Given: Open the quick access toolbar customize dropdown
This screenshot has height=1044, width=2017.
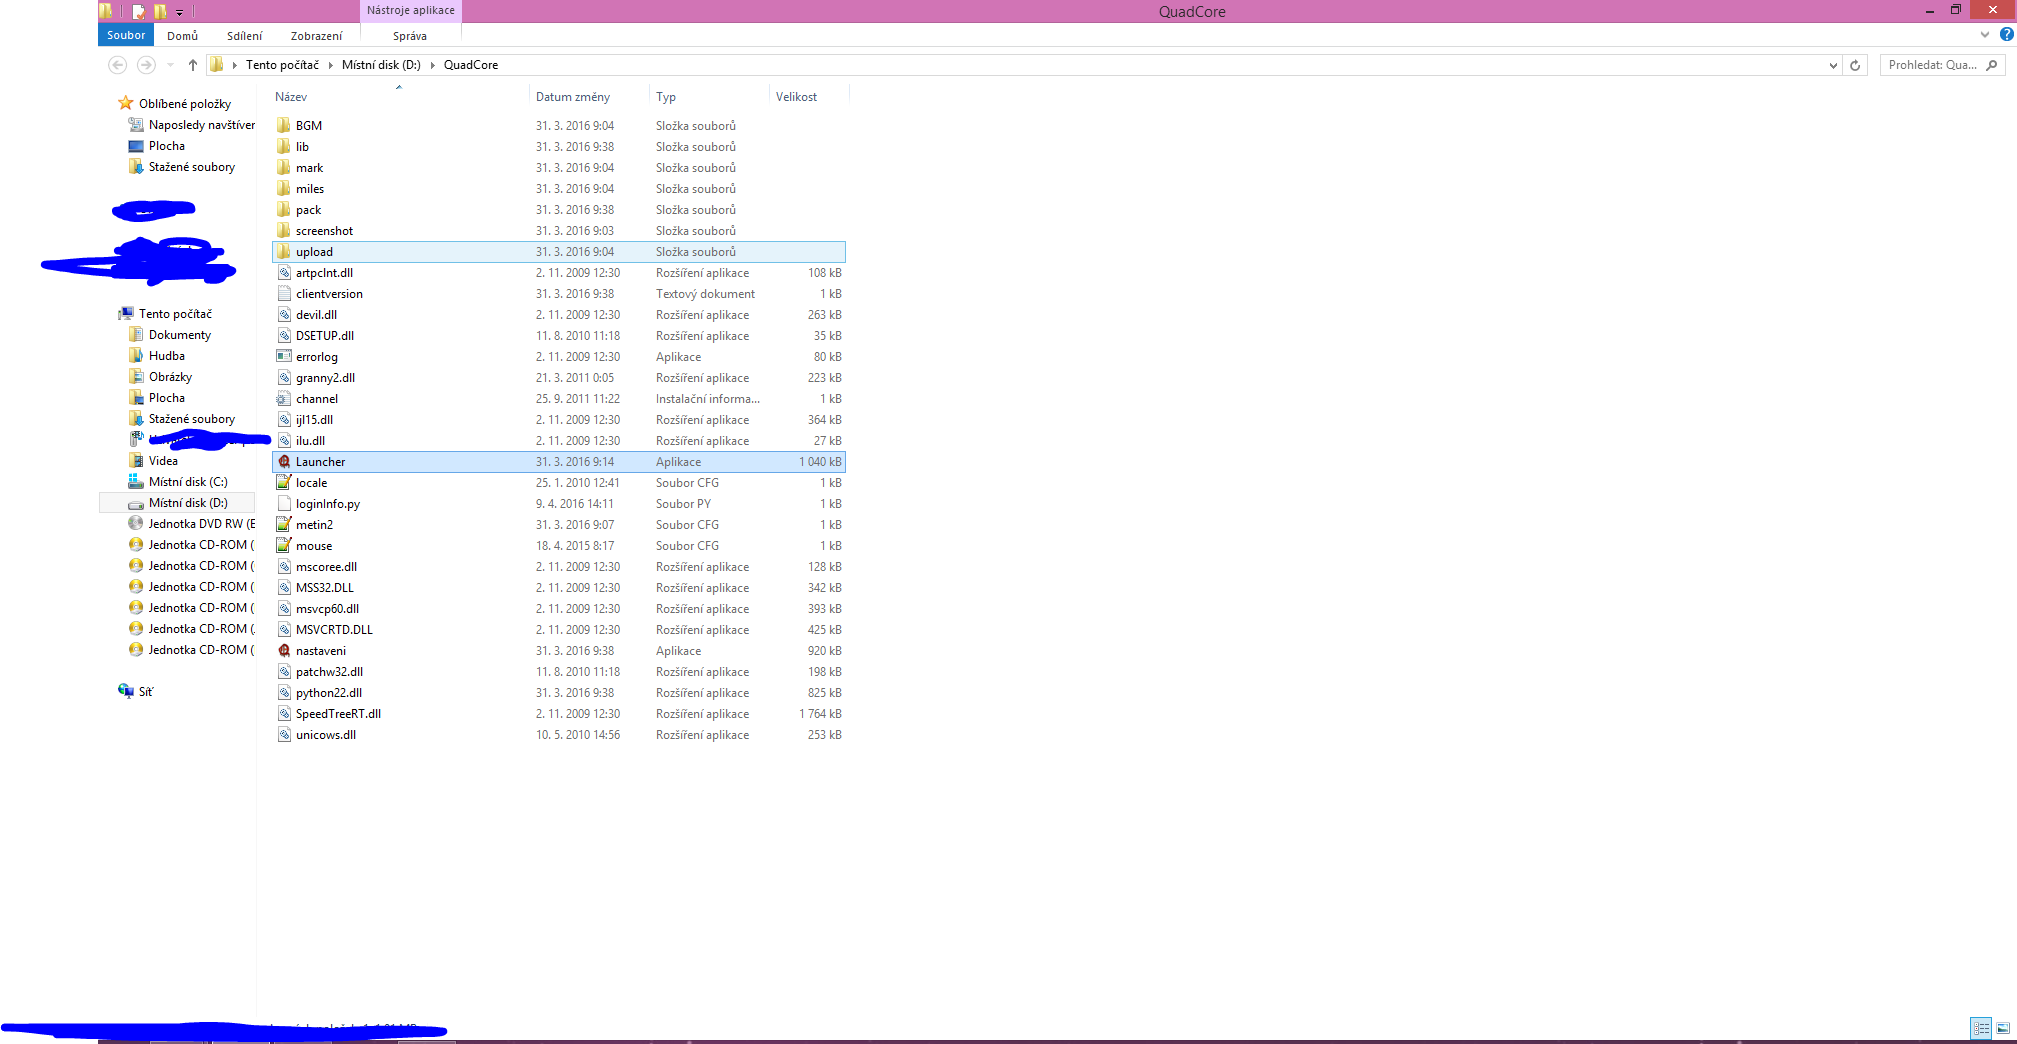Looking at the screenshot, I should pyautogui.click(x=180, y=12).
